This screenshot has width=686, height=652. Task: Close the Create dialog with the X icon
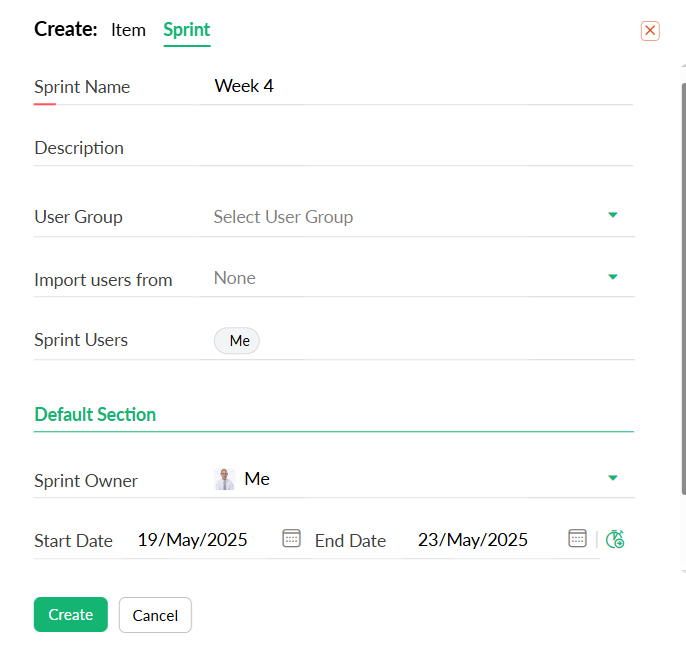pos(650,31)
